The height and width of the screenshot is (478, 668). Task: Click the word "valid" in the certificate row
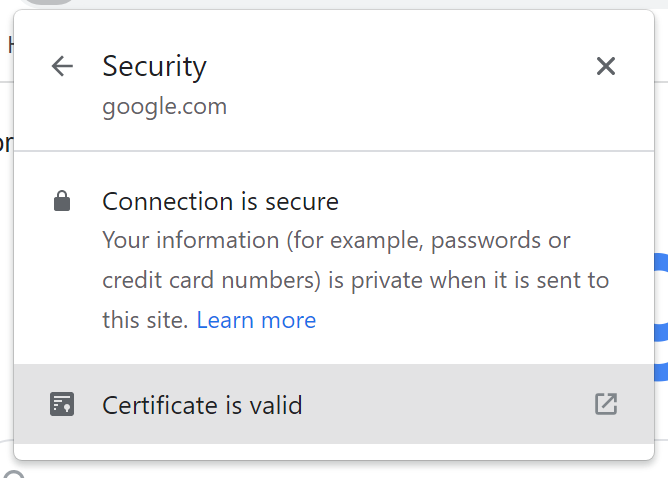point(275,405)
